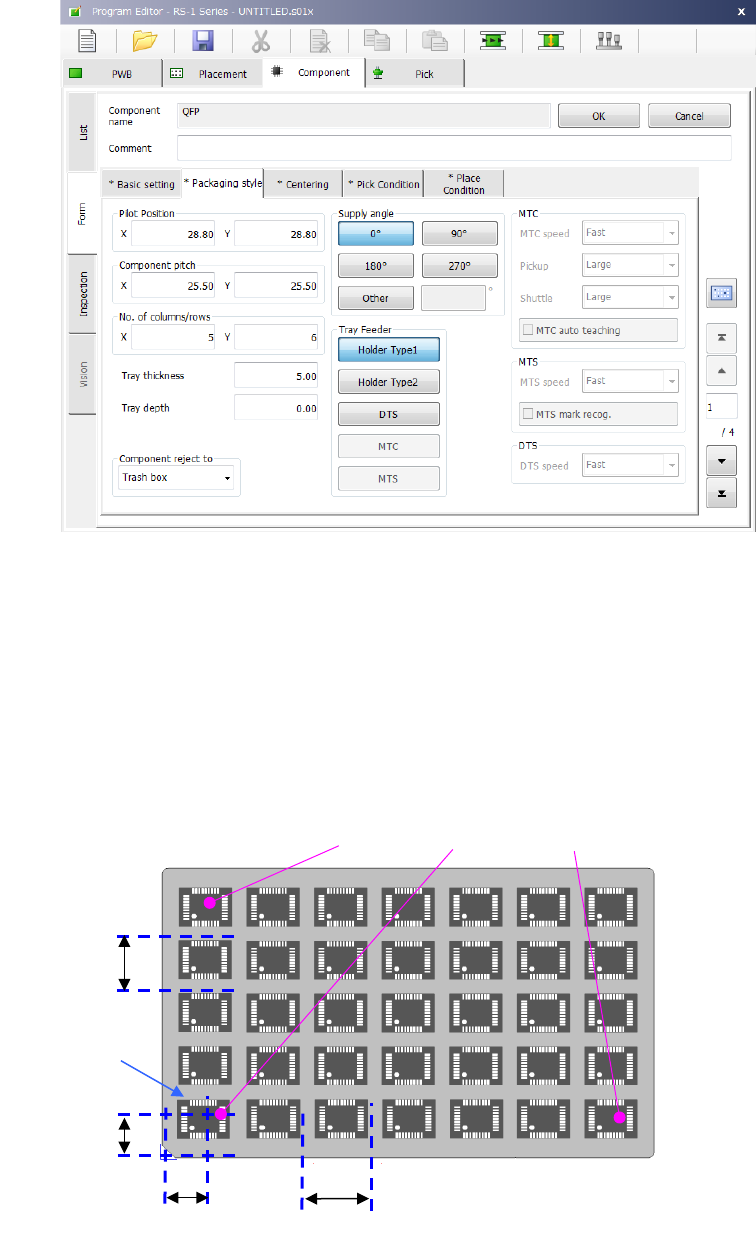This screenshot has width=756, height=1233.
Task: Click the Cut scissors icon
Action: coord(261,40)
